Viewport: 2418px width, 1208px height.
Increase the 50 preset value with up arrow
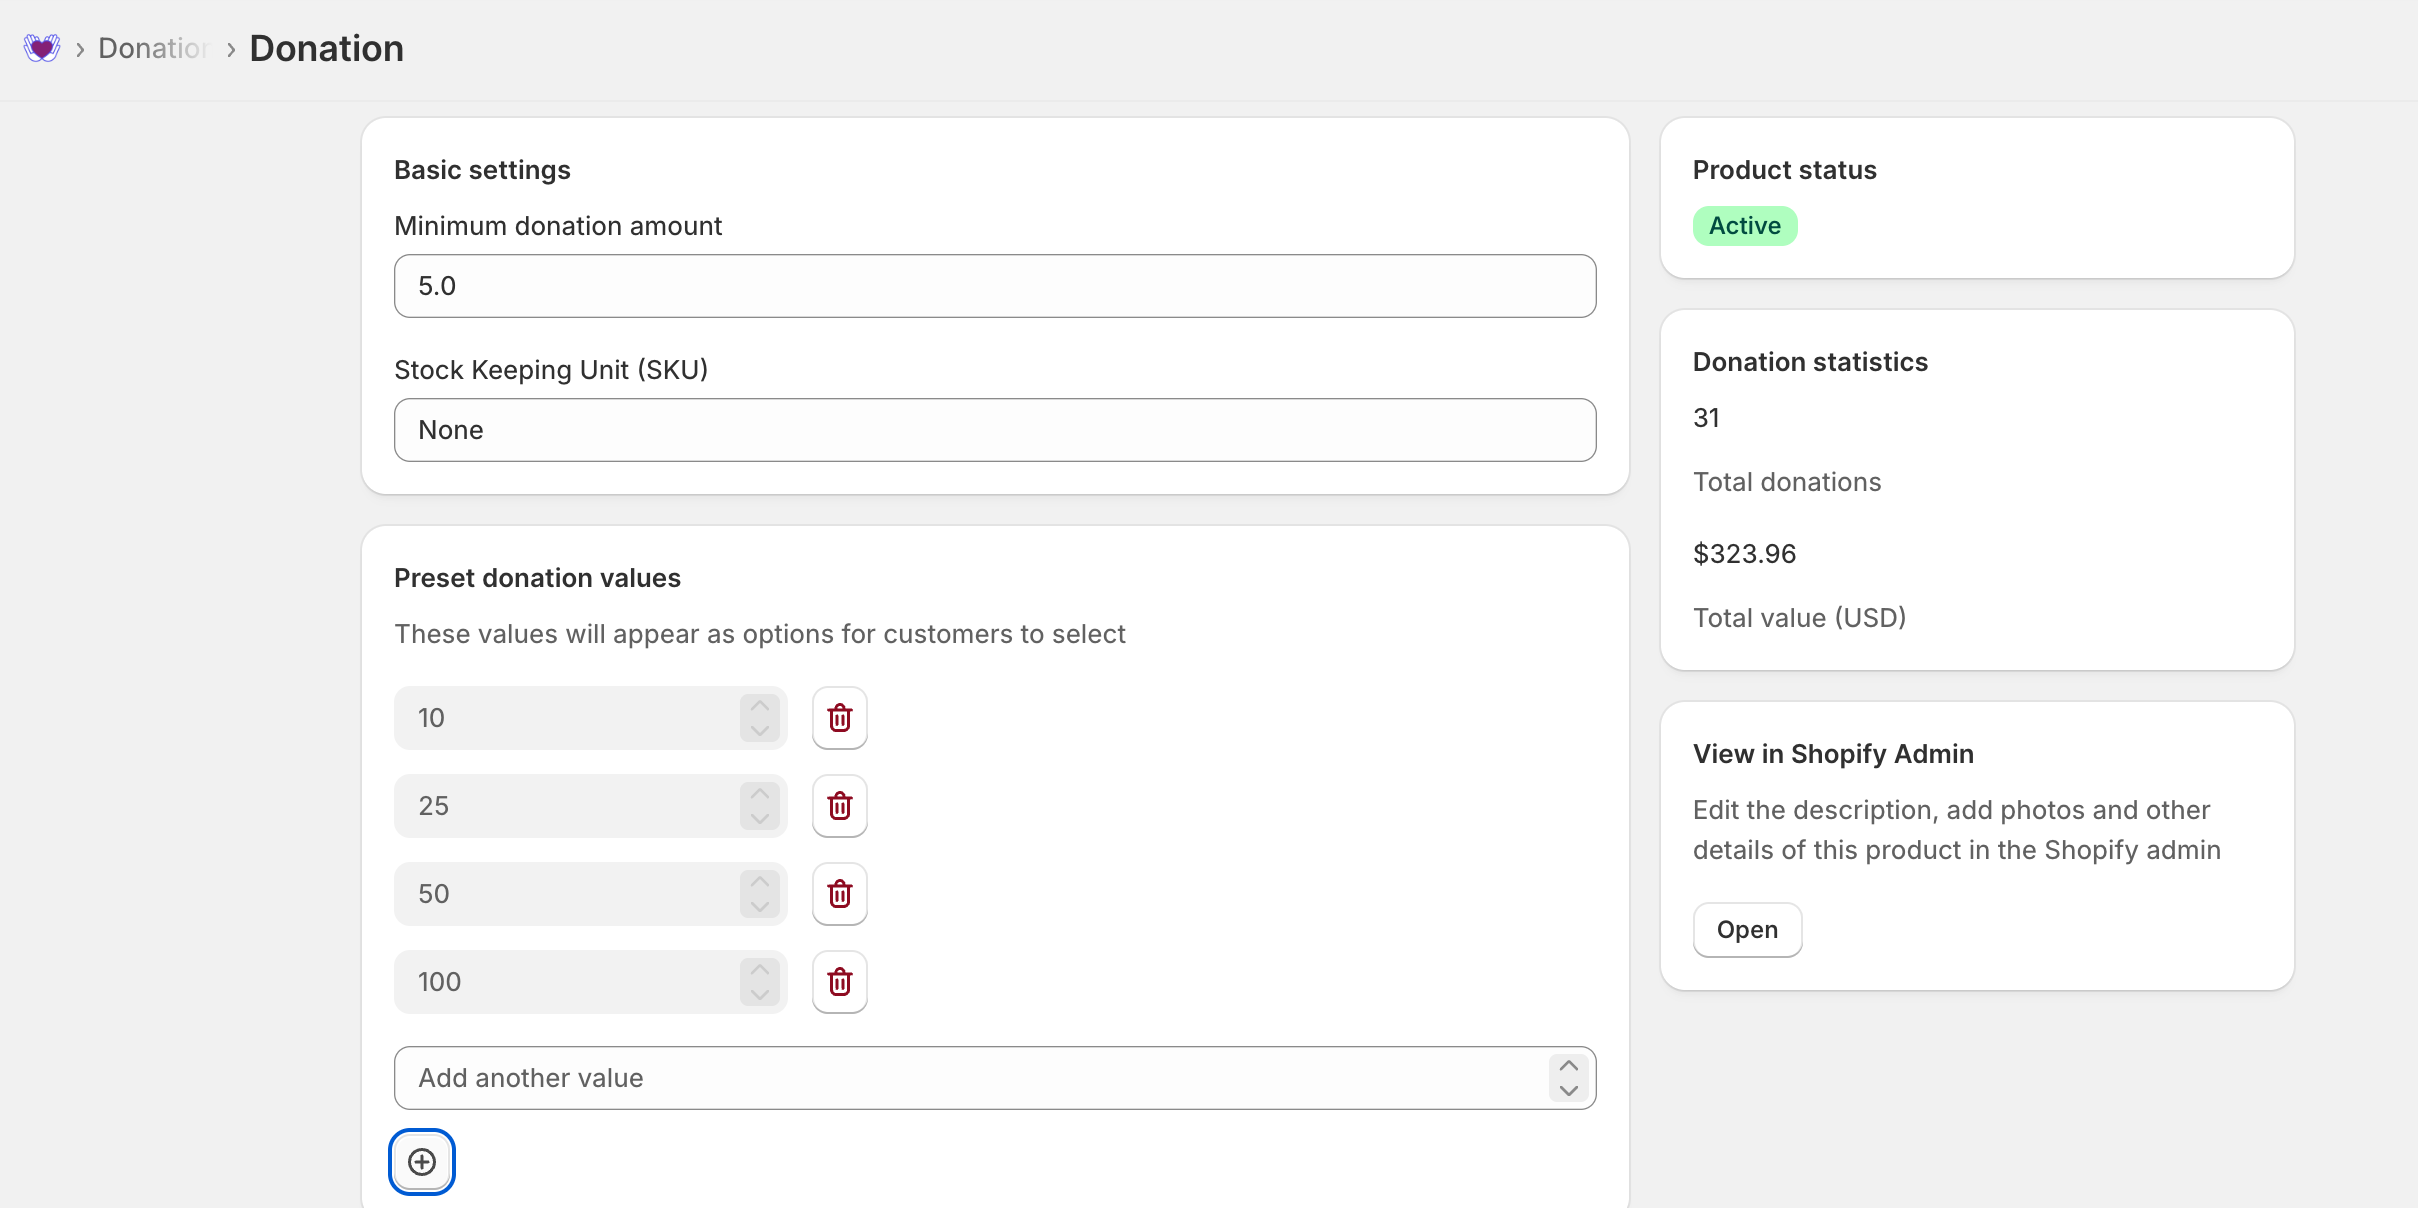[x=760, y=882]
